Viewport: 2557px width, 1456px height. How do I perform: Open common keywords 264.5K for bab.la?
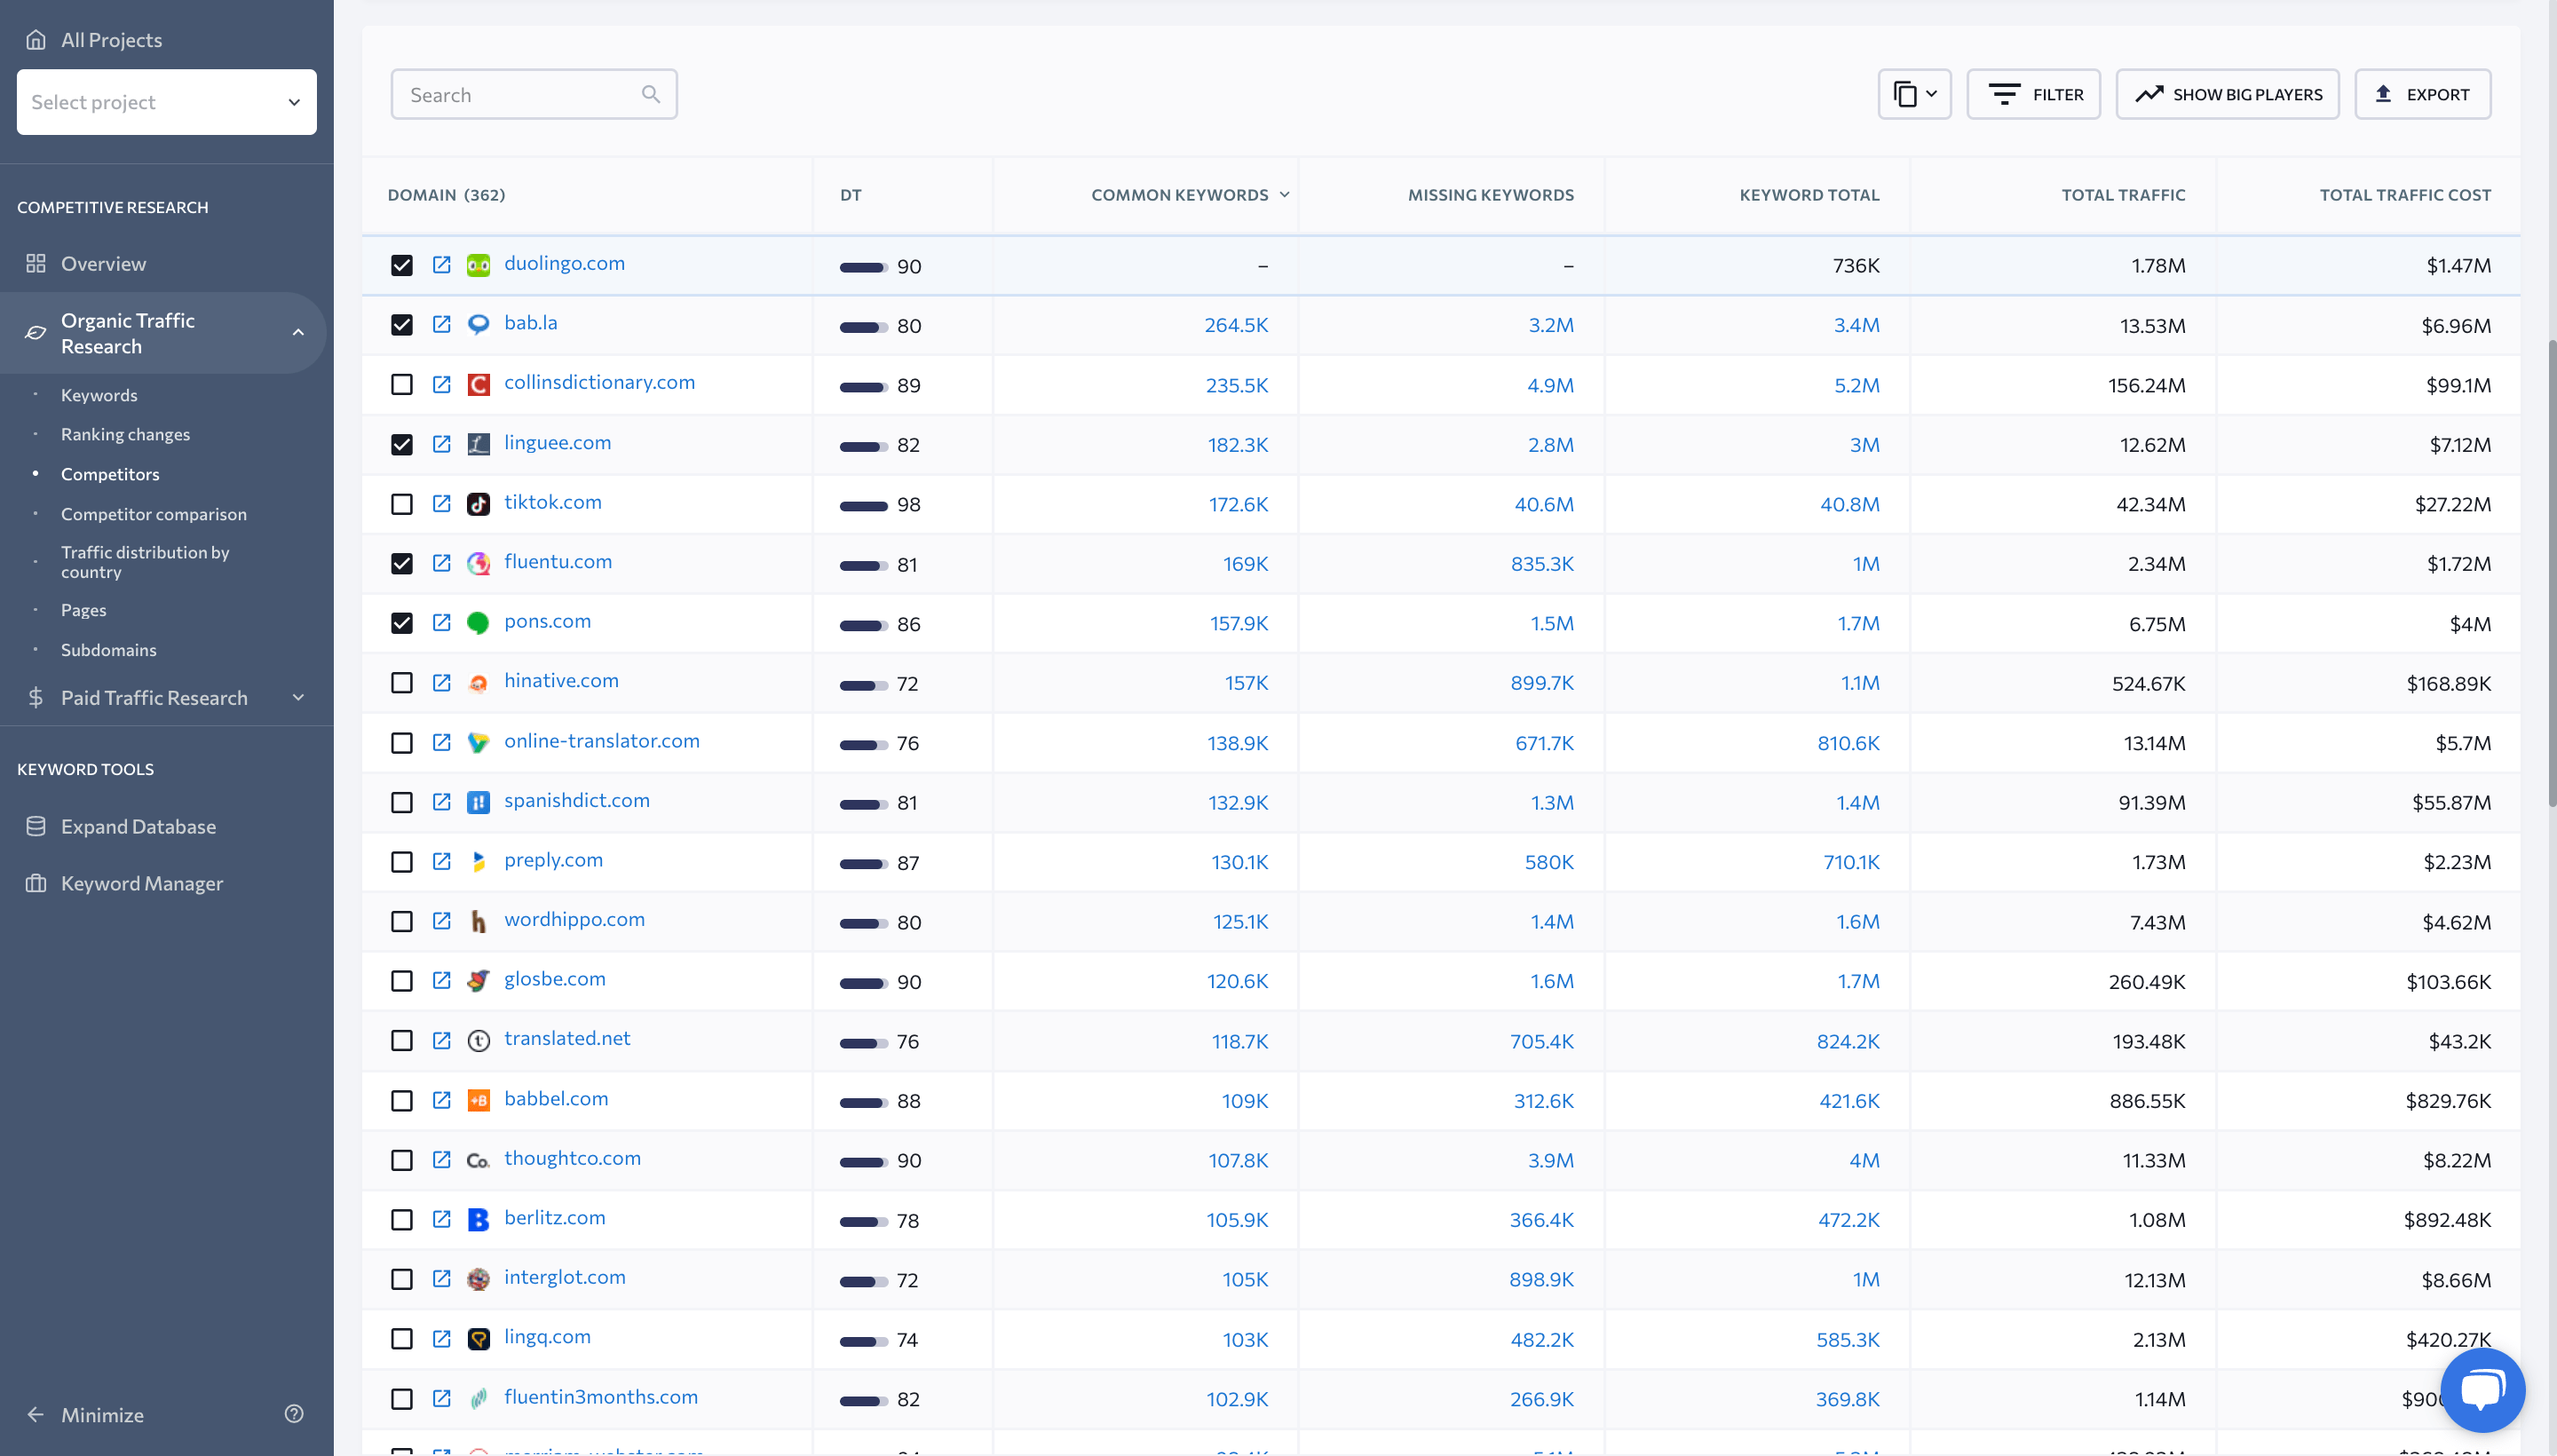tap(1236, 325)
